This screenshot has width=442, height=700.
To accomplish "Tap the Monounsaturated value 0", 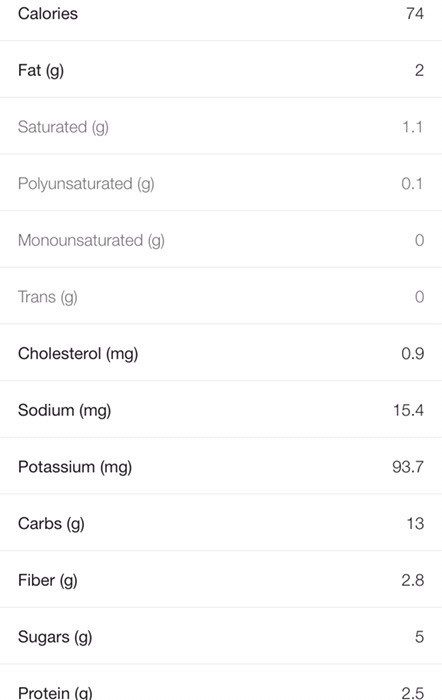I will 419,240.
